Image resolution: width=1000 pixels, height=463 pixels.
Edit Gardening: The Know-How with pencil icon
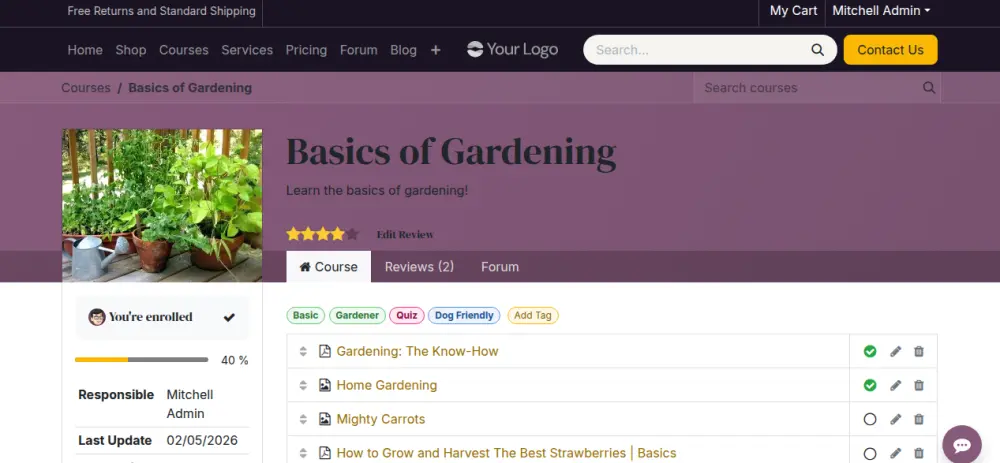point(895,351)
